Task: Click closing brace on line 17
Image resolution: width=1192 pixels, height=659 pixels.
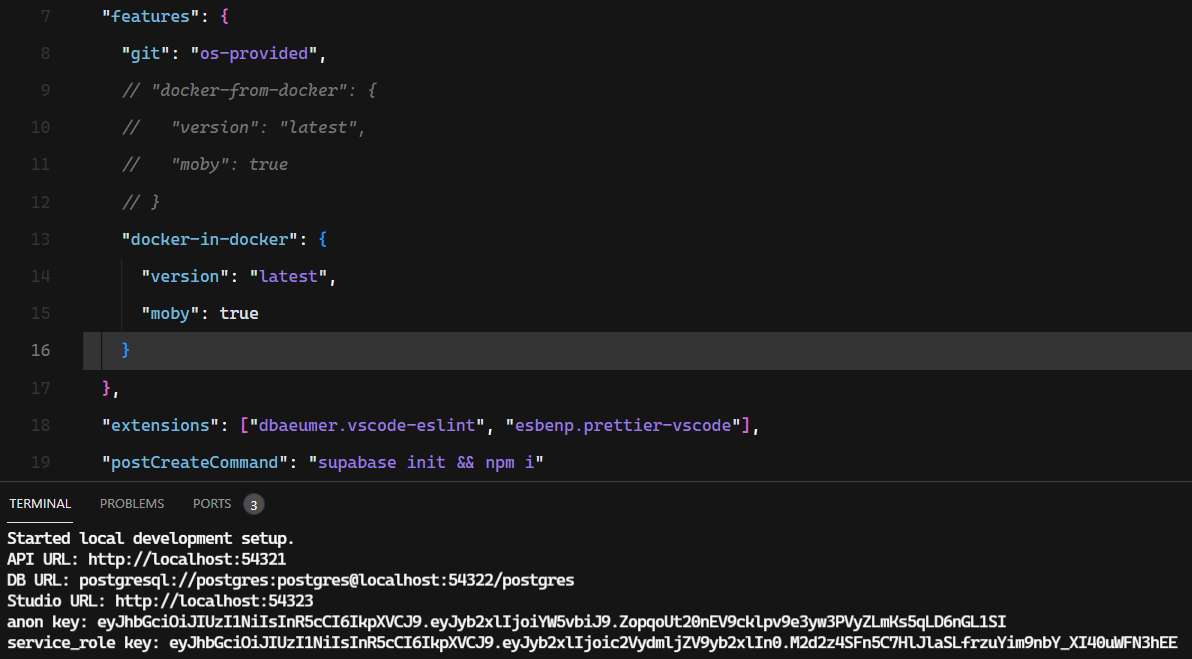Action: coord(106,388)
